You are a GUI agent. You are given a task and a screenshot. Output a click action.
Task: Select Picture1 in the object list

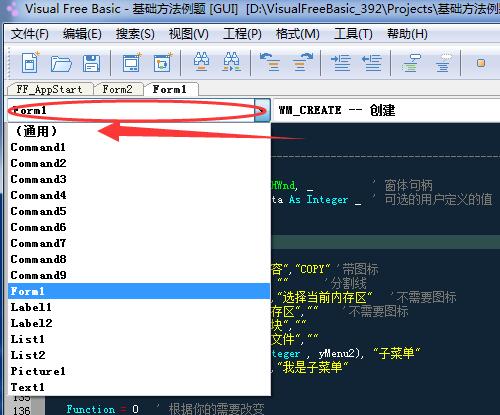pos(139,371)
